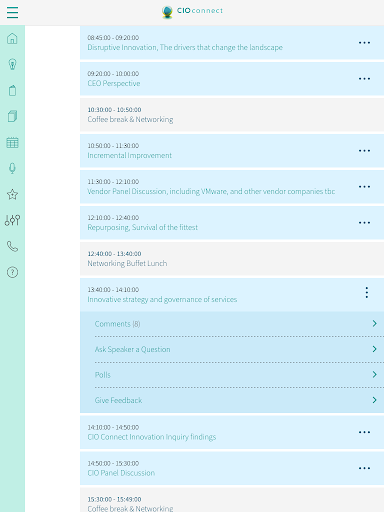Open the sliders settings sidebar icon
The image size is (384, 512).
pyautogui.click(x=12, y=220)
